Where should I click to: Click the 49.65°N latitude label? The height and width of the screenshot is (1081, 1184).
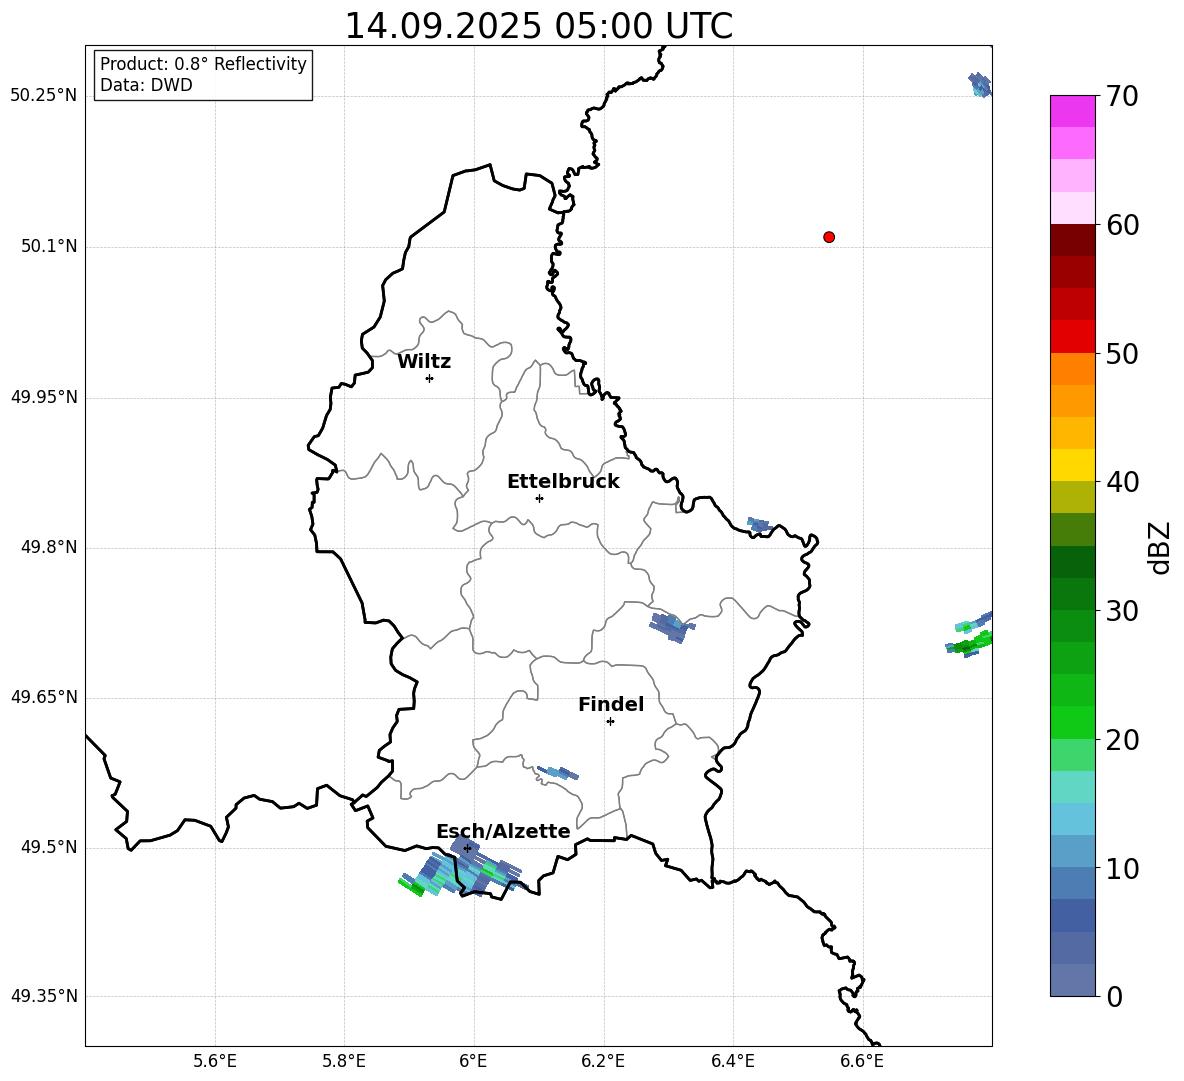point(44,697)
